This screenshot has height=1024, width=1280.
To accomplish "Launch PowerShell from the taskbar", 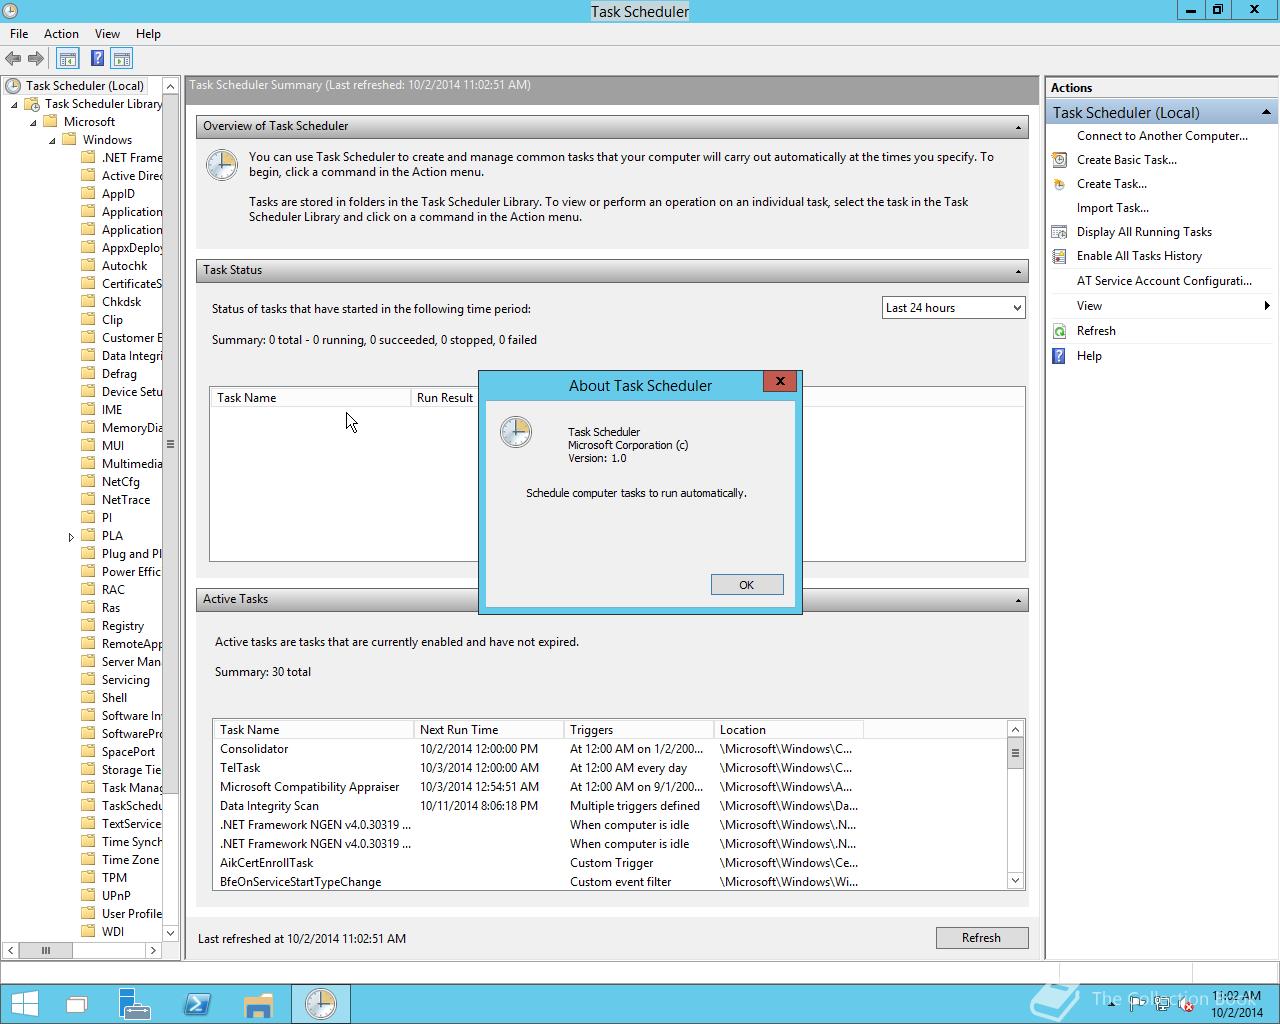I will click(197, 1003).
